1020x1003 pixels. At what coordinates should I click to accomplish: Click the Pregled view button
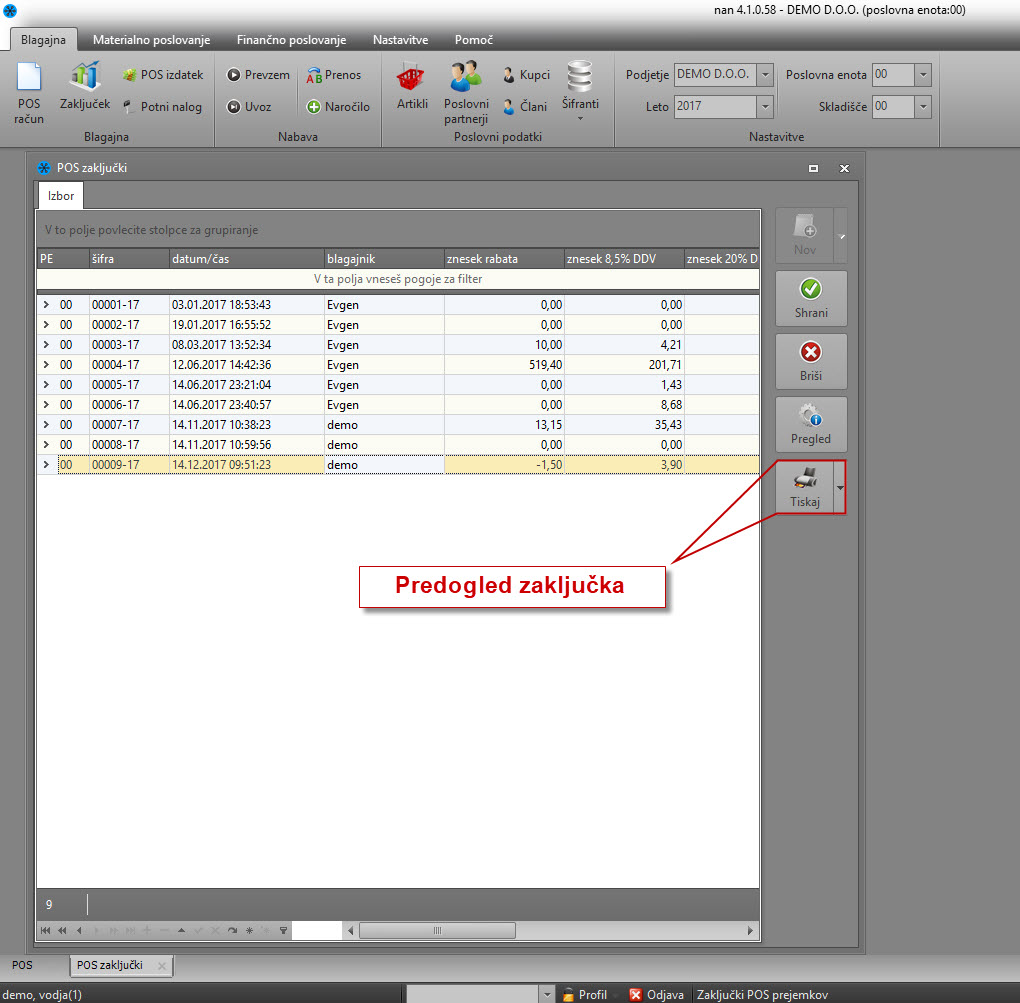(811, 425)
